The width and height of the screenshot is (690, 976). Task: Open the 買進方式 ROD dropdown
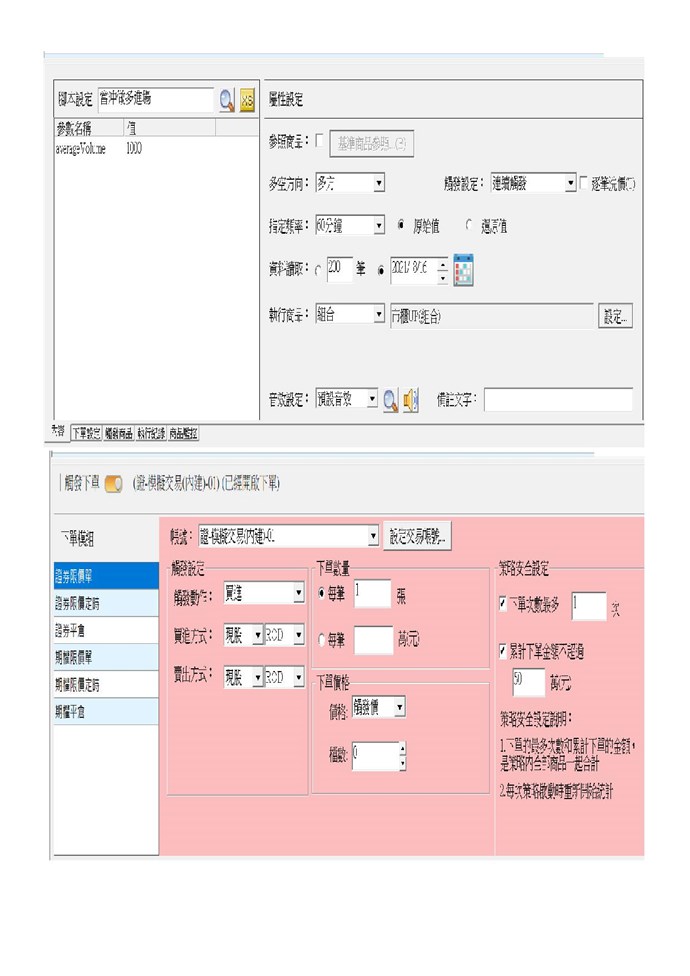pyautogui.click(x=284, y=635)
